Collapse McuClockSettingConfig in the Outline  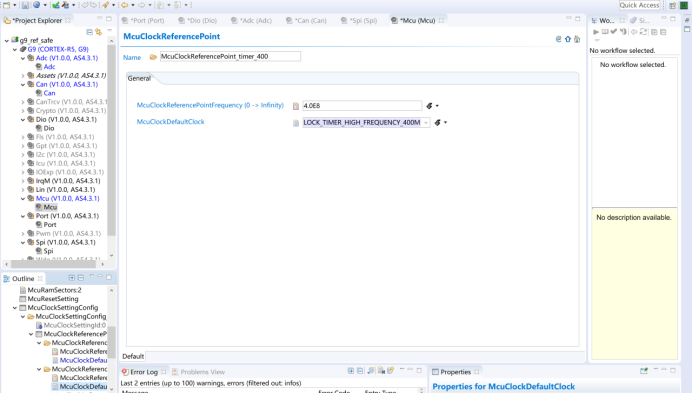(x=15, y=308)
